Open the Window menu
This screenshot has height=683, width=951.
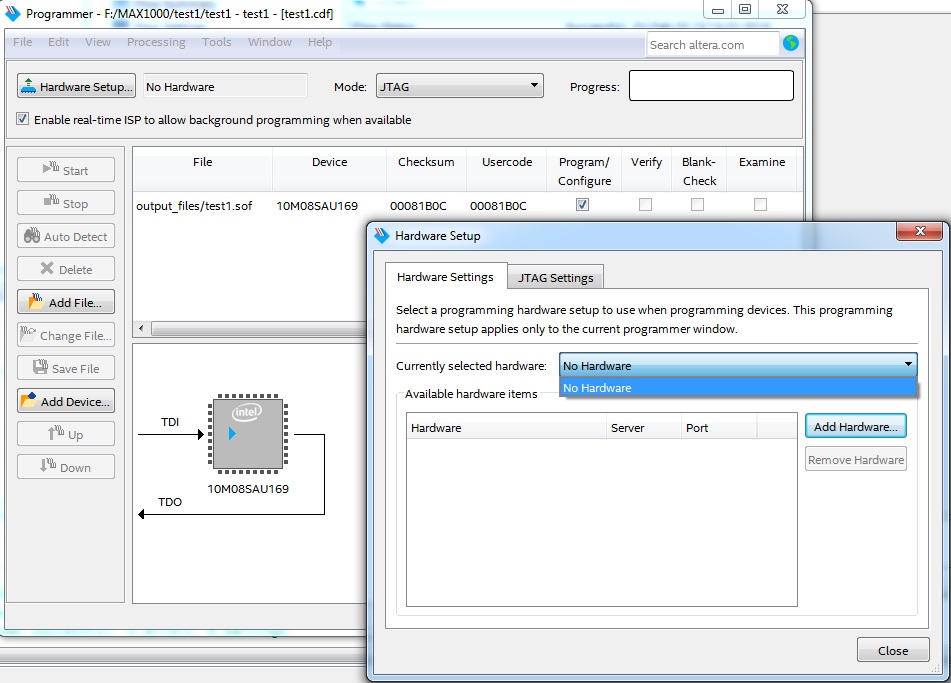(269, 42)
